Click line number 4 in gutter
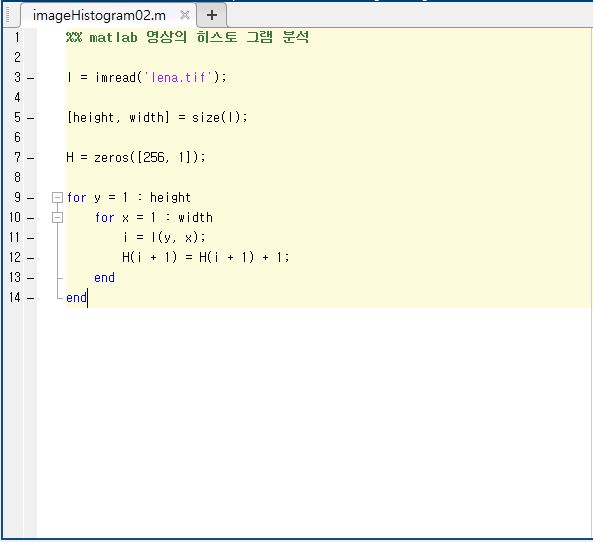This screenshot has width=593, height=542. pyautogui.click(x=17, y=98)
